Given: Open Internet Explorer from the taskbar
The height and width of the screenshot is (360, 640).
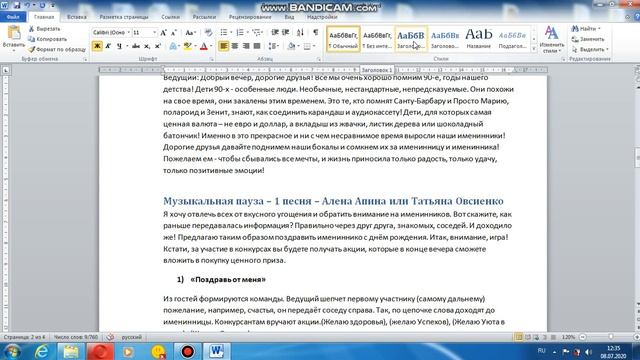Looking at the screenshot, I should coord(42,351).
